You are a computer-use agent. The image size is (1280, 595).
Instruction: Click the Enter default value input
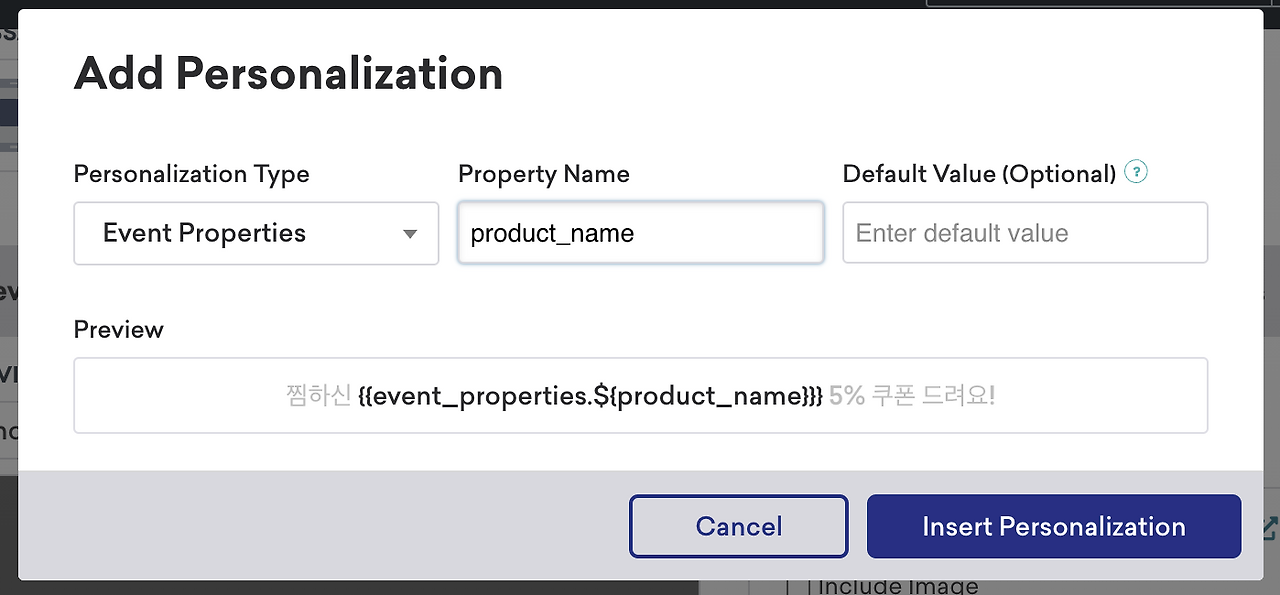click(1024, 234)
